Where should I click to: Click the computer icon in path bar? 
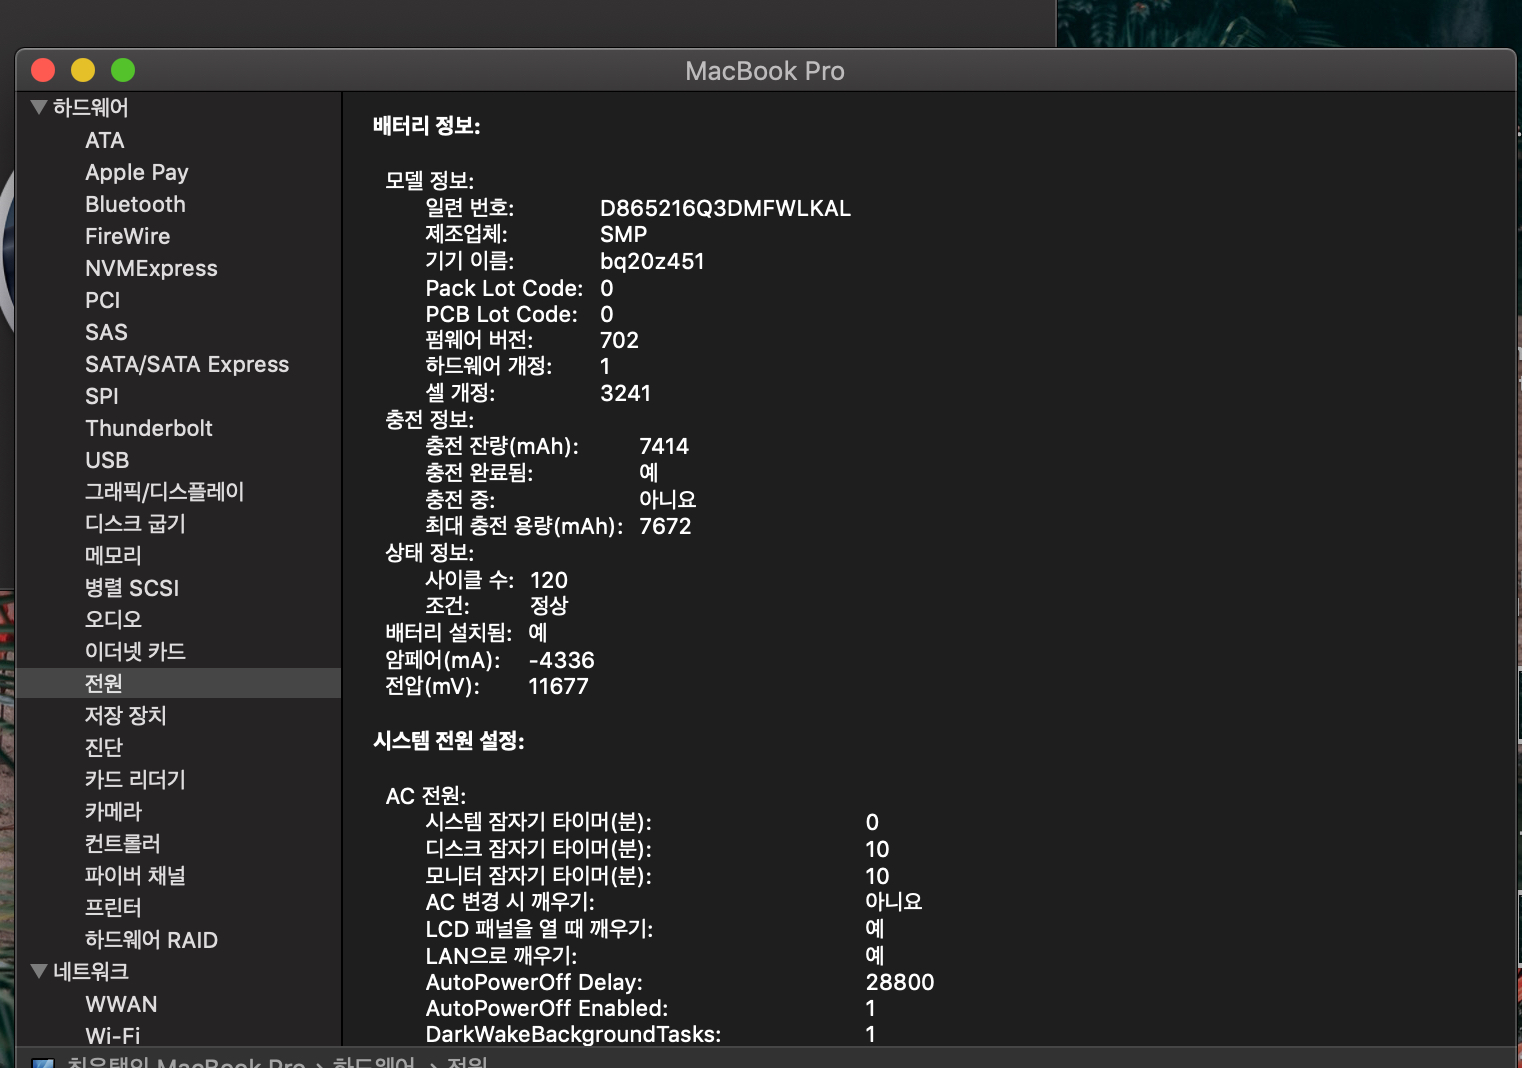point(43,1062)
